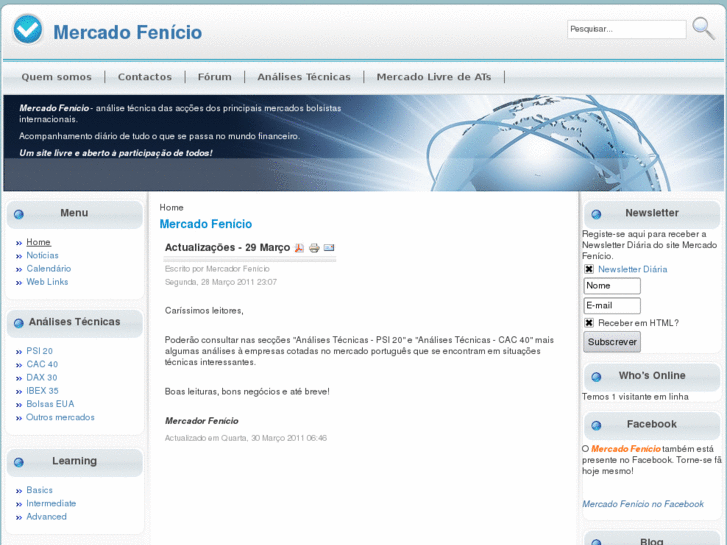Click the Menu module header
727x545 pixels.
75,213
